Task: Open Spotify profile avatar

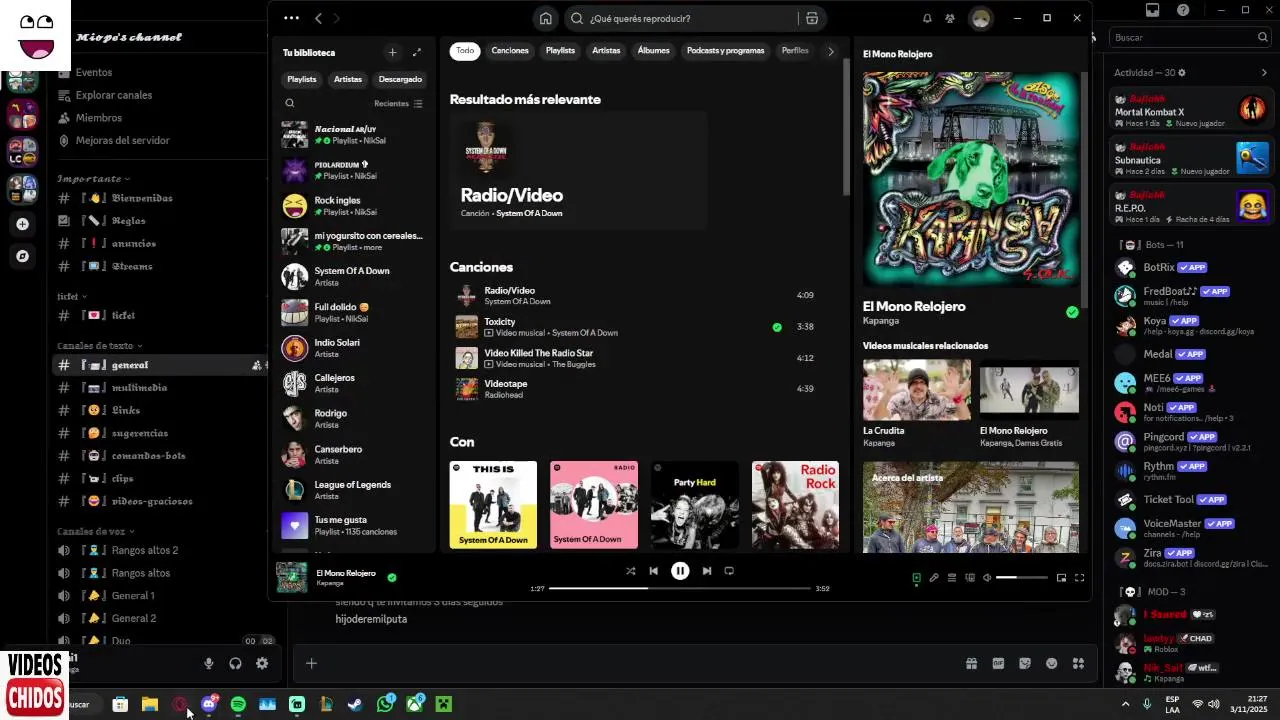Action: point(980,18)
